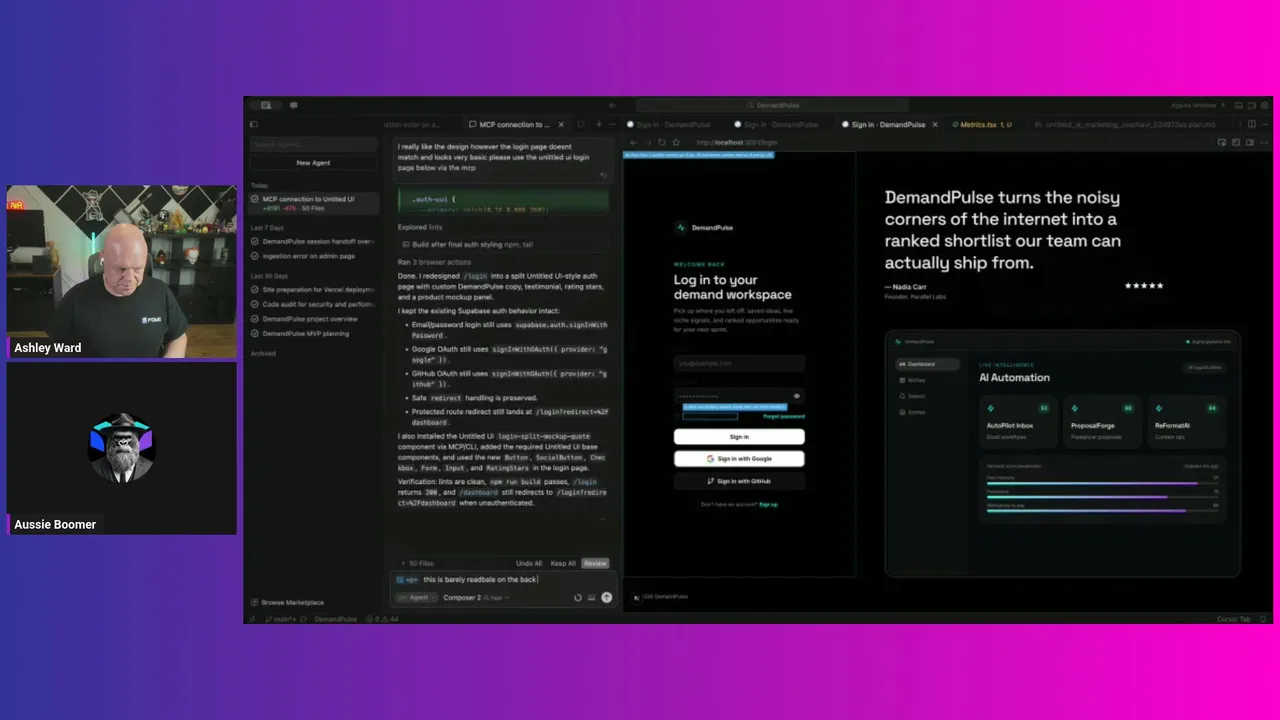Revert the user message with undo arrow
Image resolution: width=1280 pixels, height=720 pixels.
(x=603, y=176)
